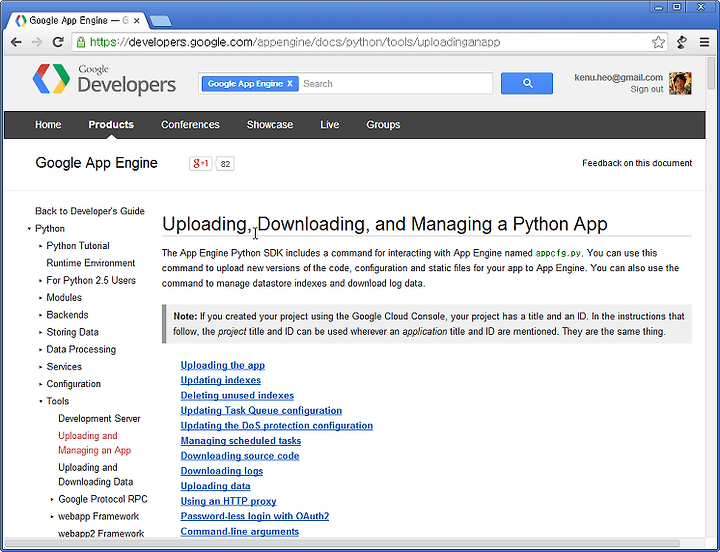Click Updating Task Queue configuration link
The height and width of the screenshot is (552, 720).
tap(261, 411)
